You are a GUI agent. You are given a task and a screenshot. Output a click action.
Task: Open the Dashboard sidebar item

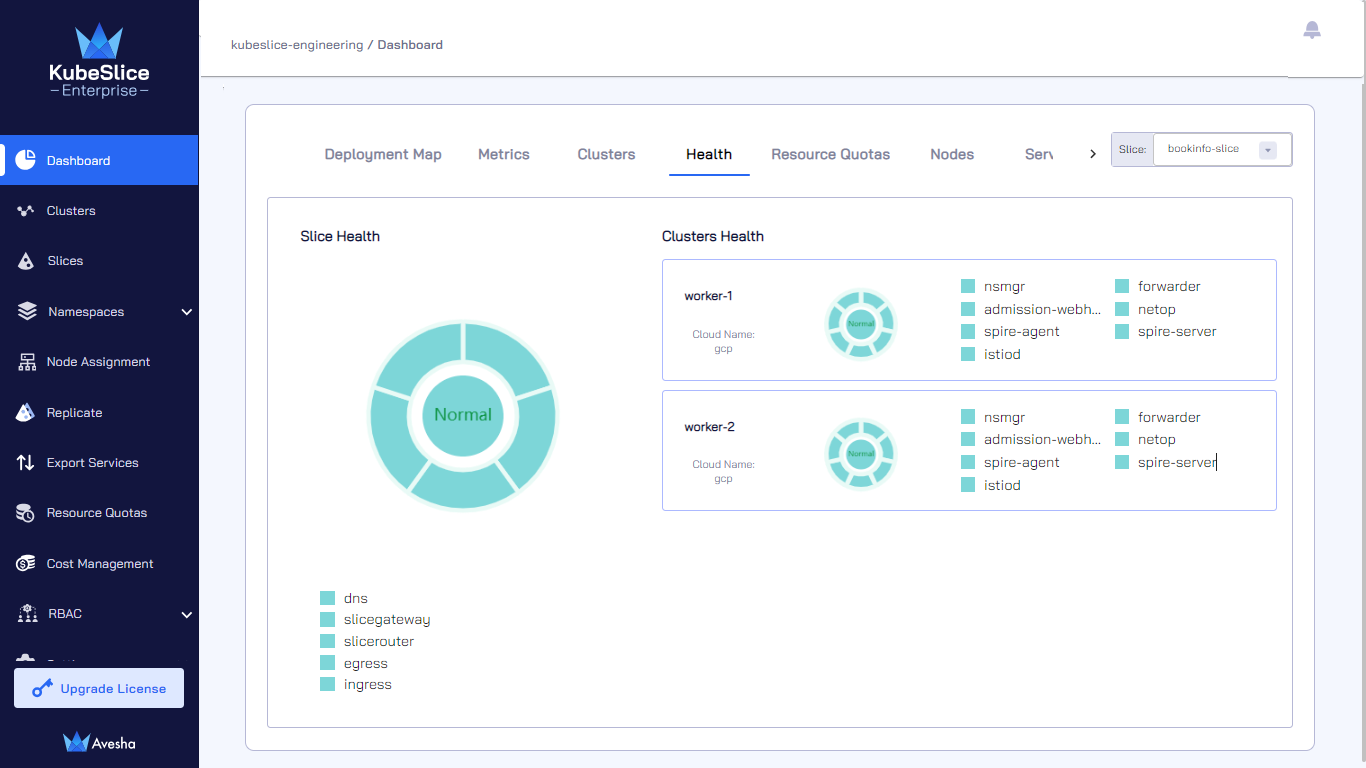99,160
